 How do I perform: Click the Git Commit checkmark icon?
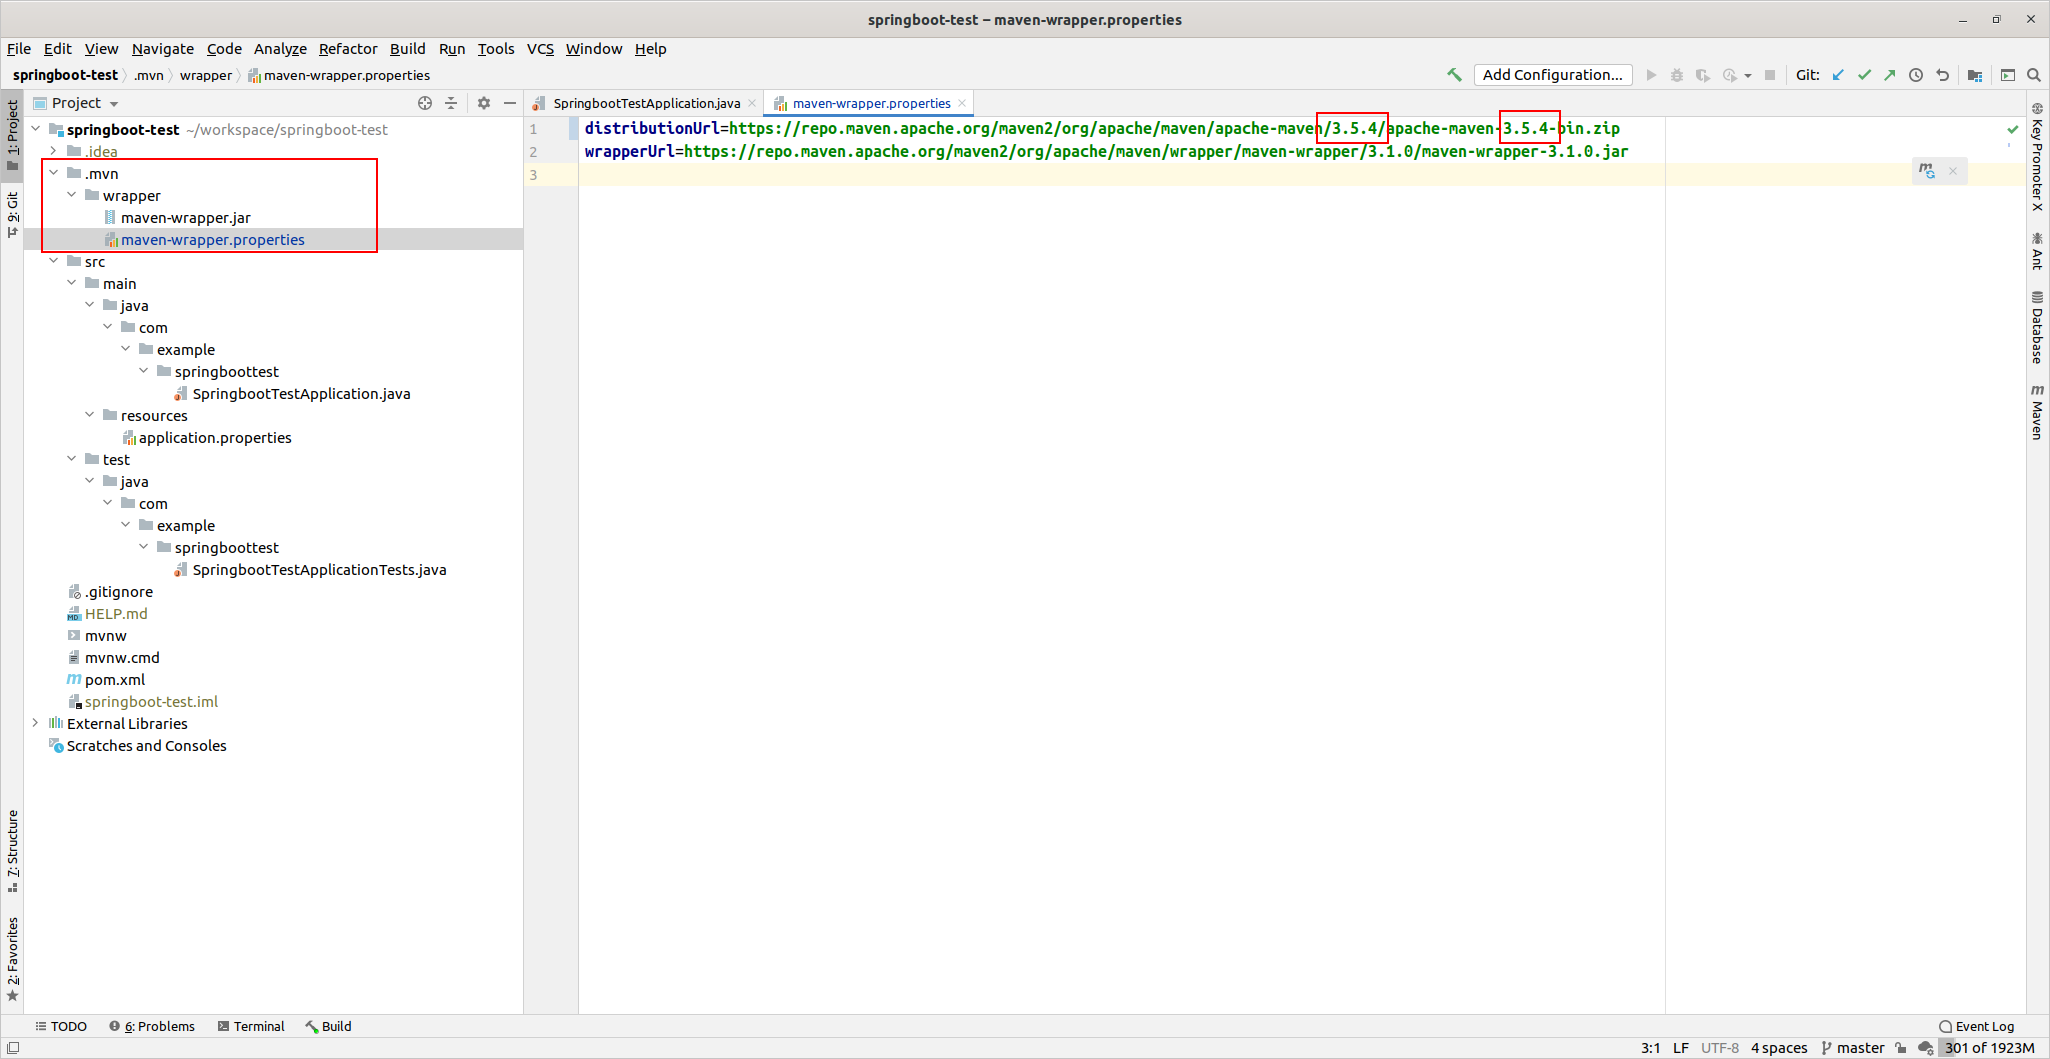[1864, 75]
